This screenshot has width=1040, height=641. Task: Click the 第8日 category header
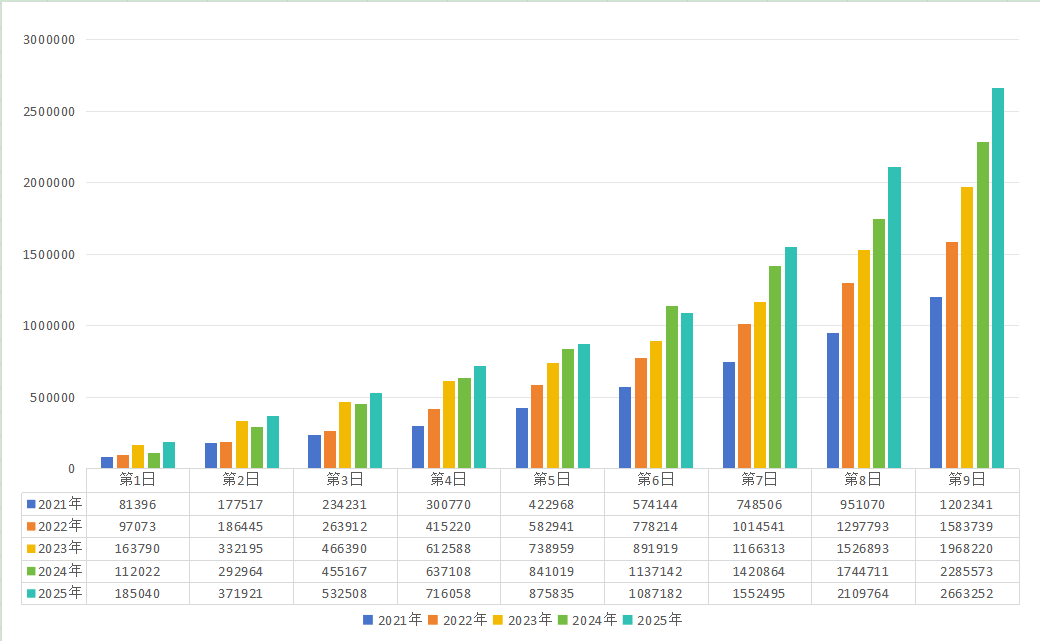click(863, 480)
